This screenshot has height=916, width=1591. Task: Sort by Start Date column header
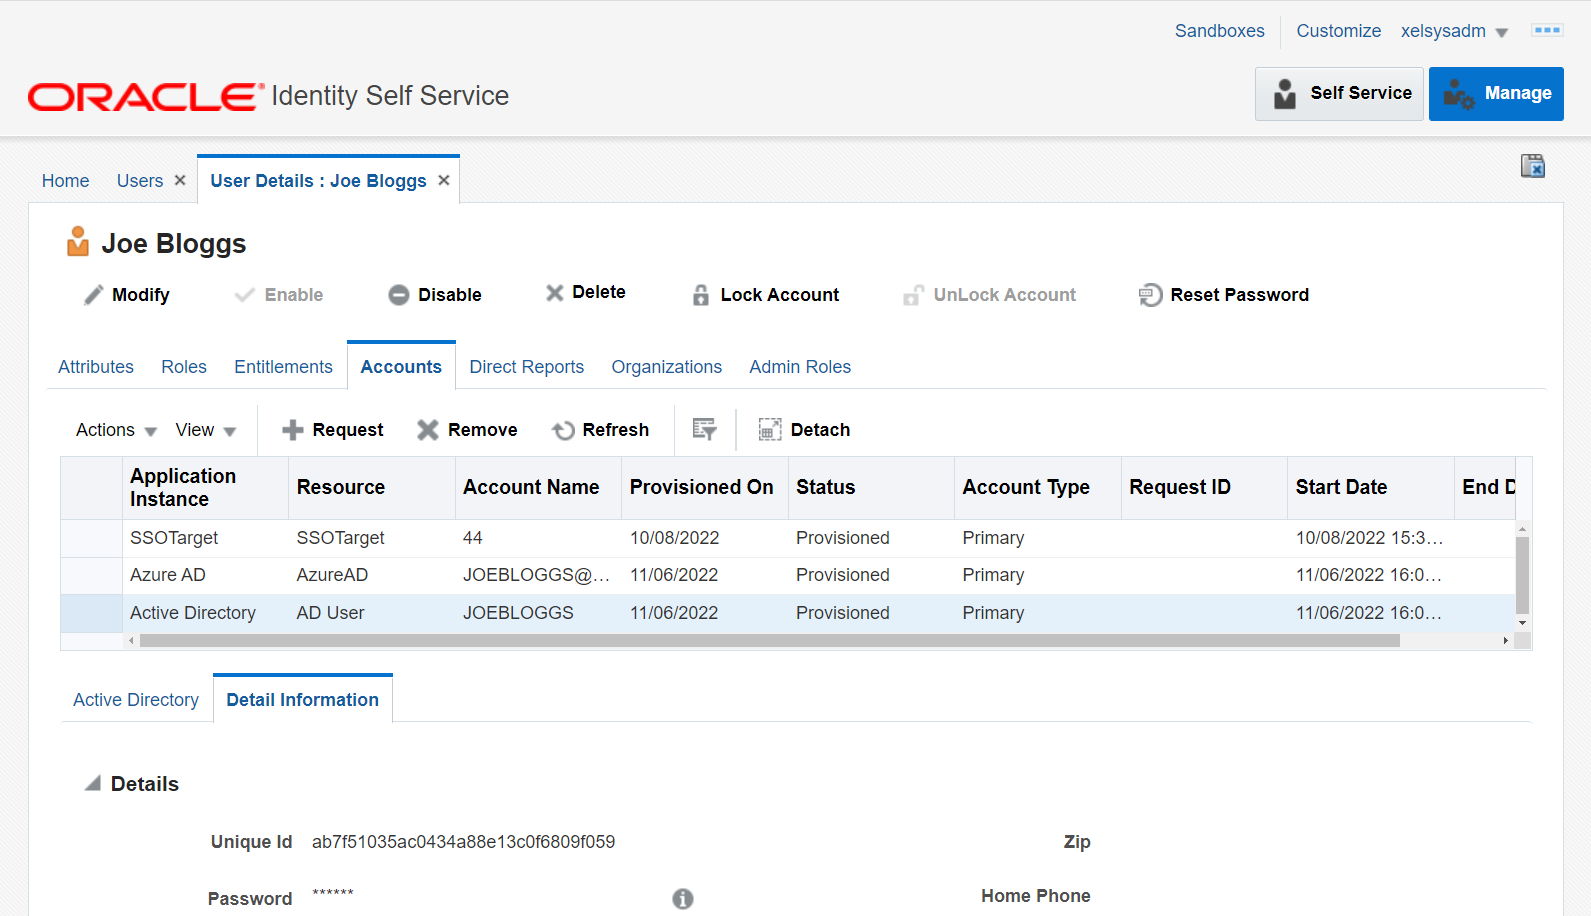[x=1370, y=488]
